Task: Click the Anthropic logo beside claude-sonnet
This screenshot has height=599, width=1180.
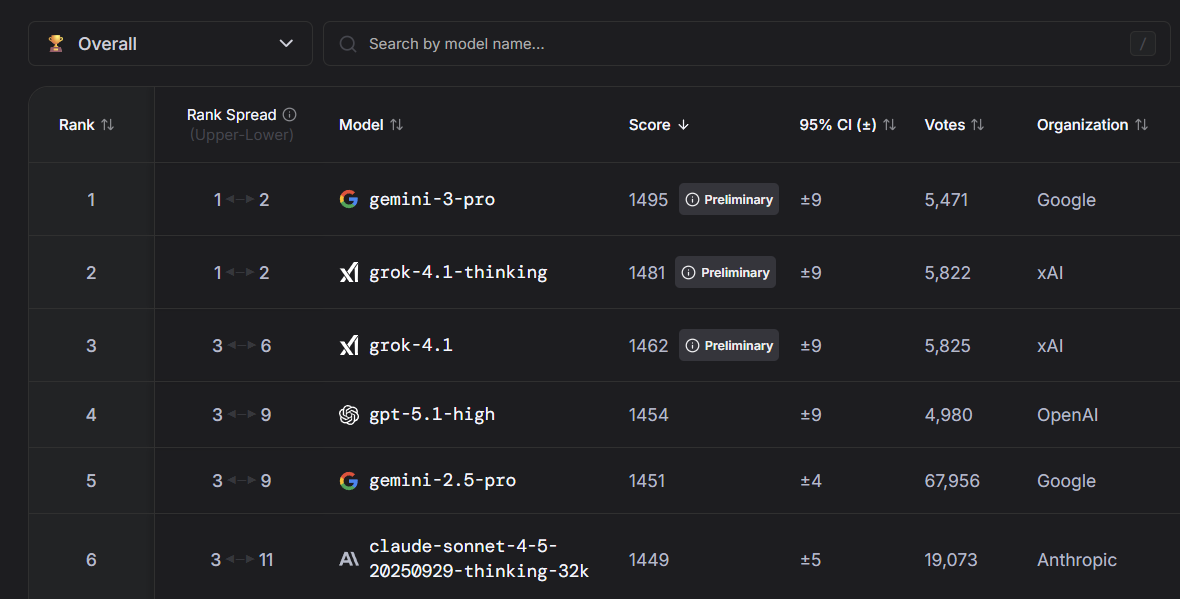Action: [348, 560]
